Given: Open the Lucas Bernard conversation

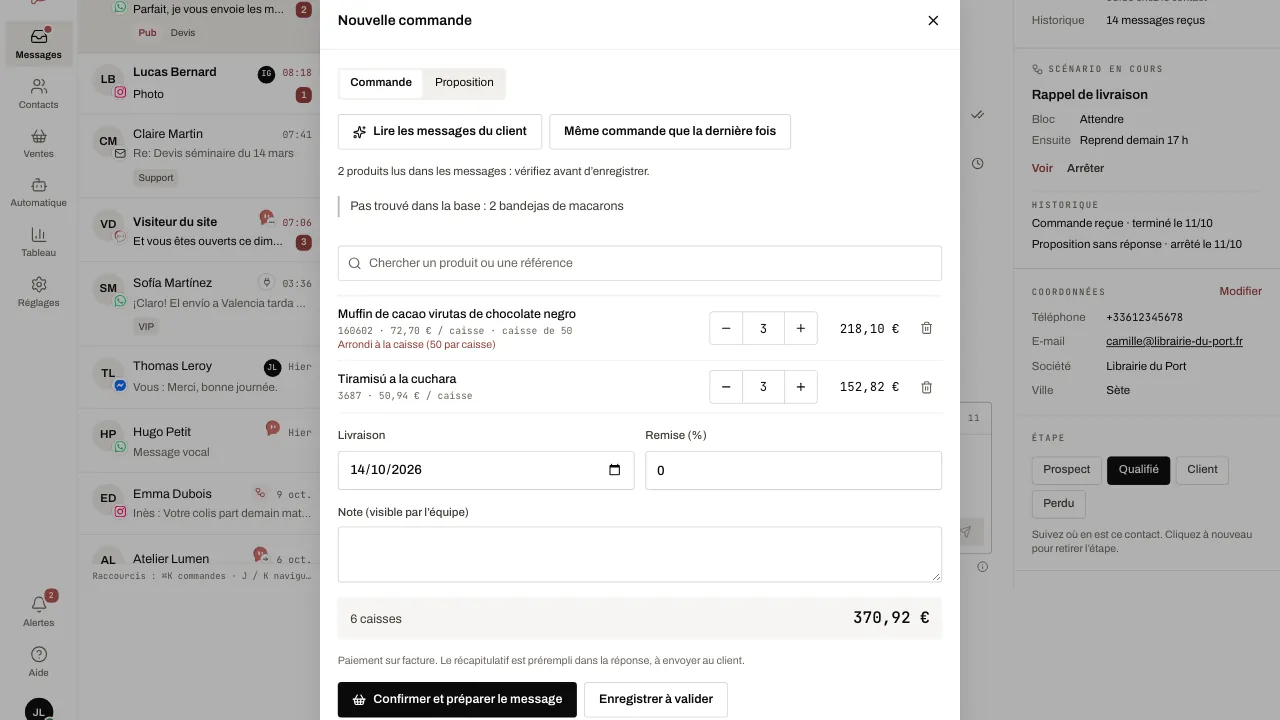Looking at the screenshot, I should click(x=199, y=83).
